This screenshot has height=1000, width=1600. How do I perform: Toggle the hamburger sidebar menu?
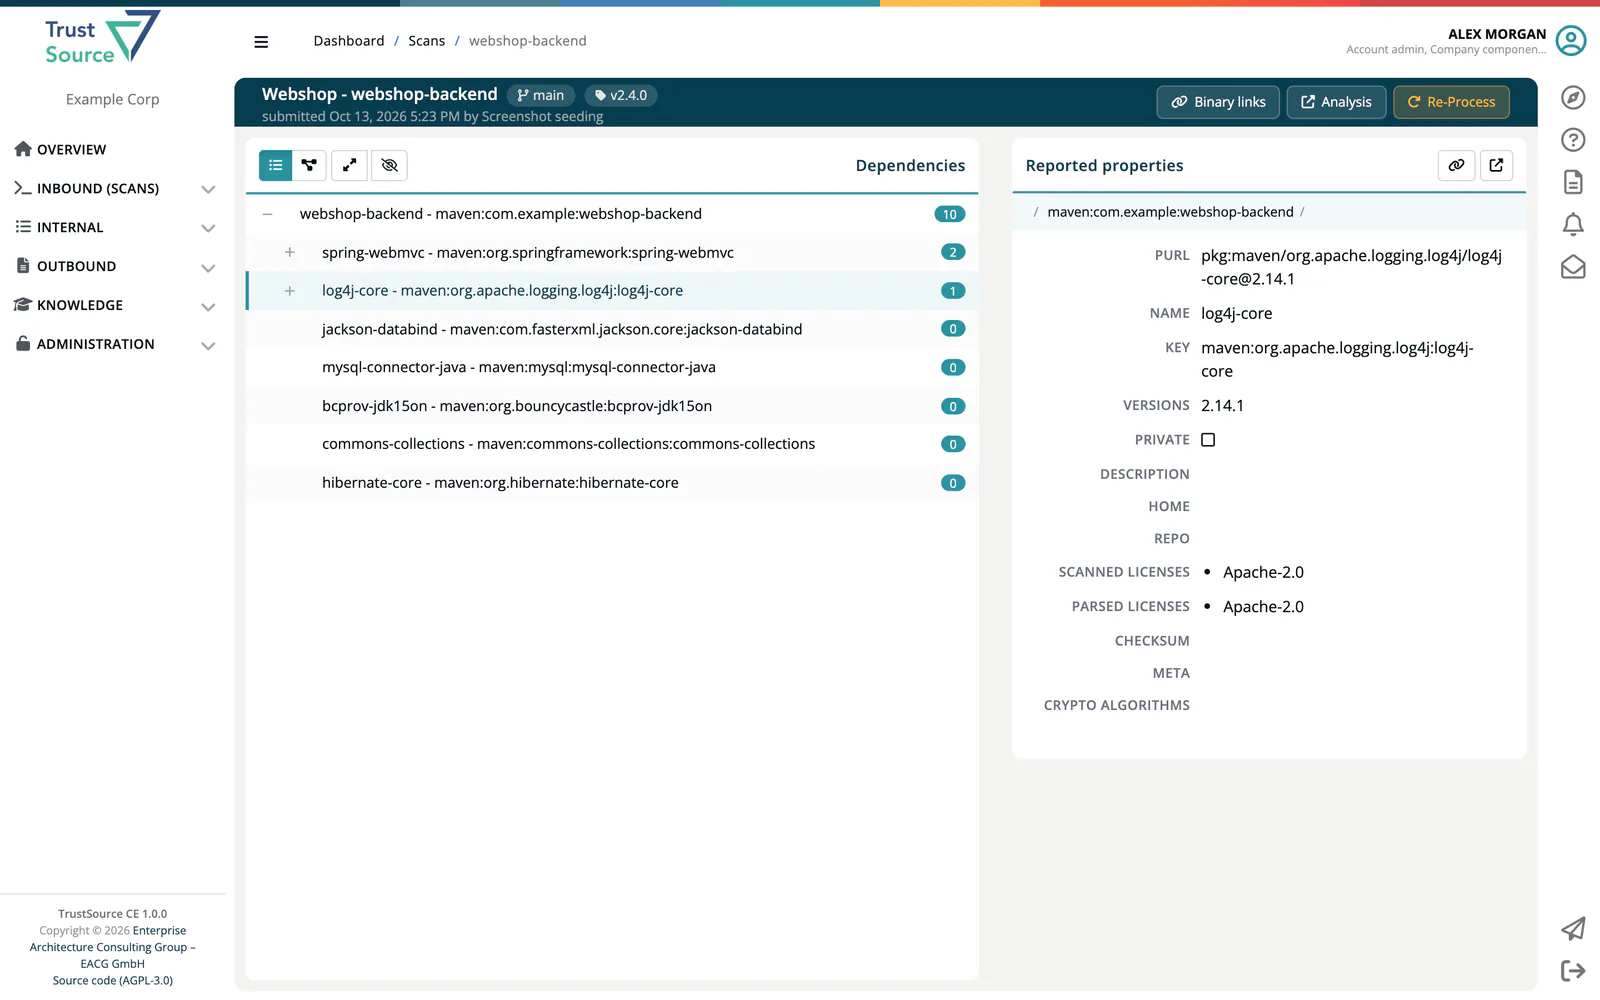click(x=261, y=42)
